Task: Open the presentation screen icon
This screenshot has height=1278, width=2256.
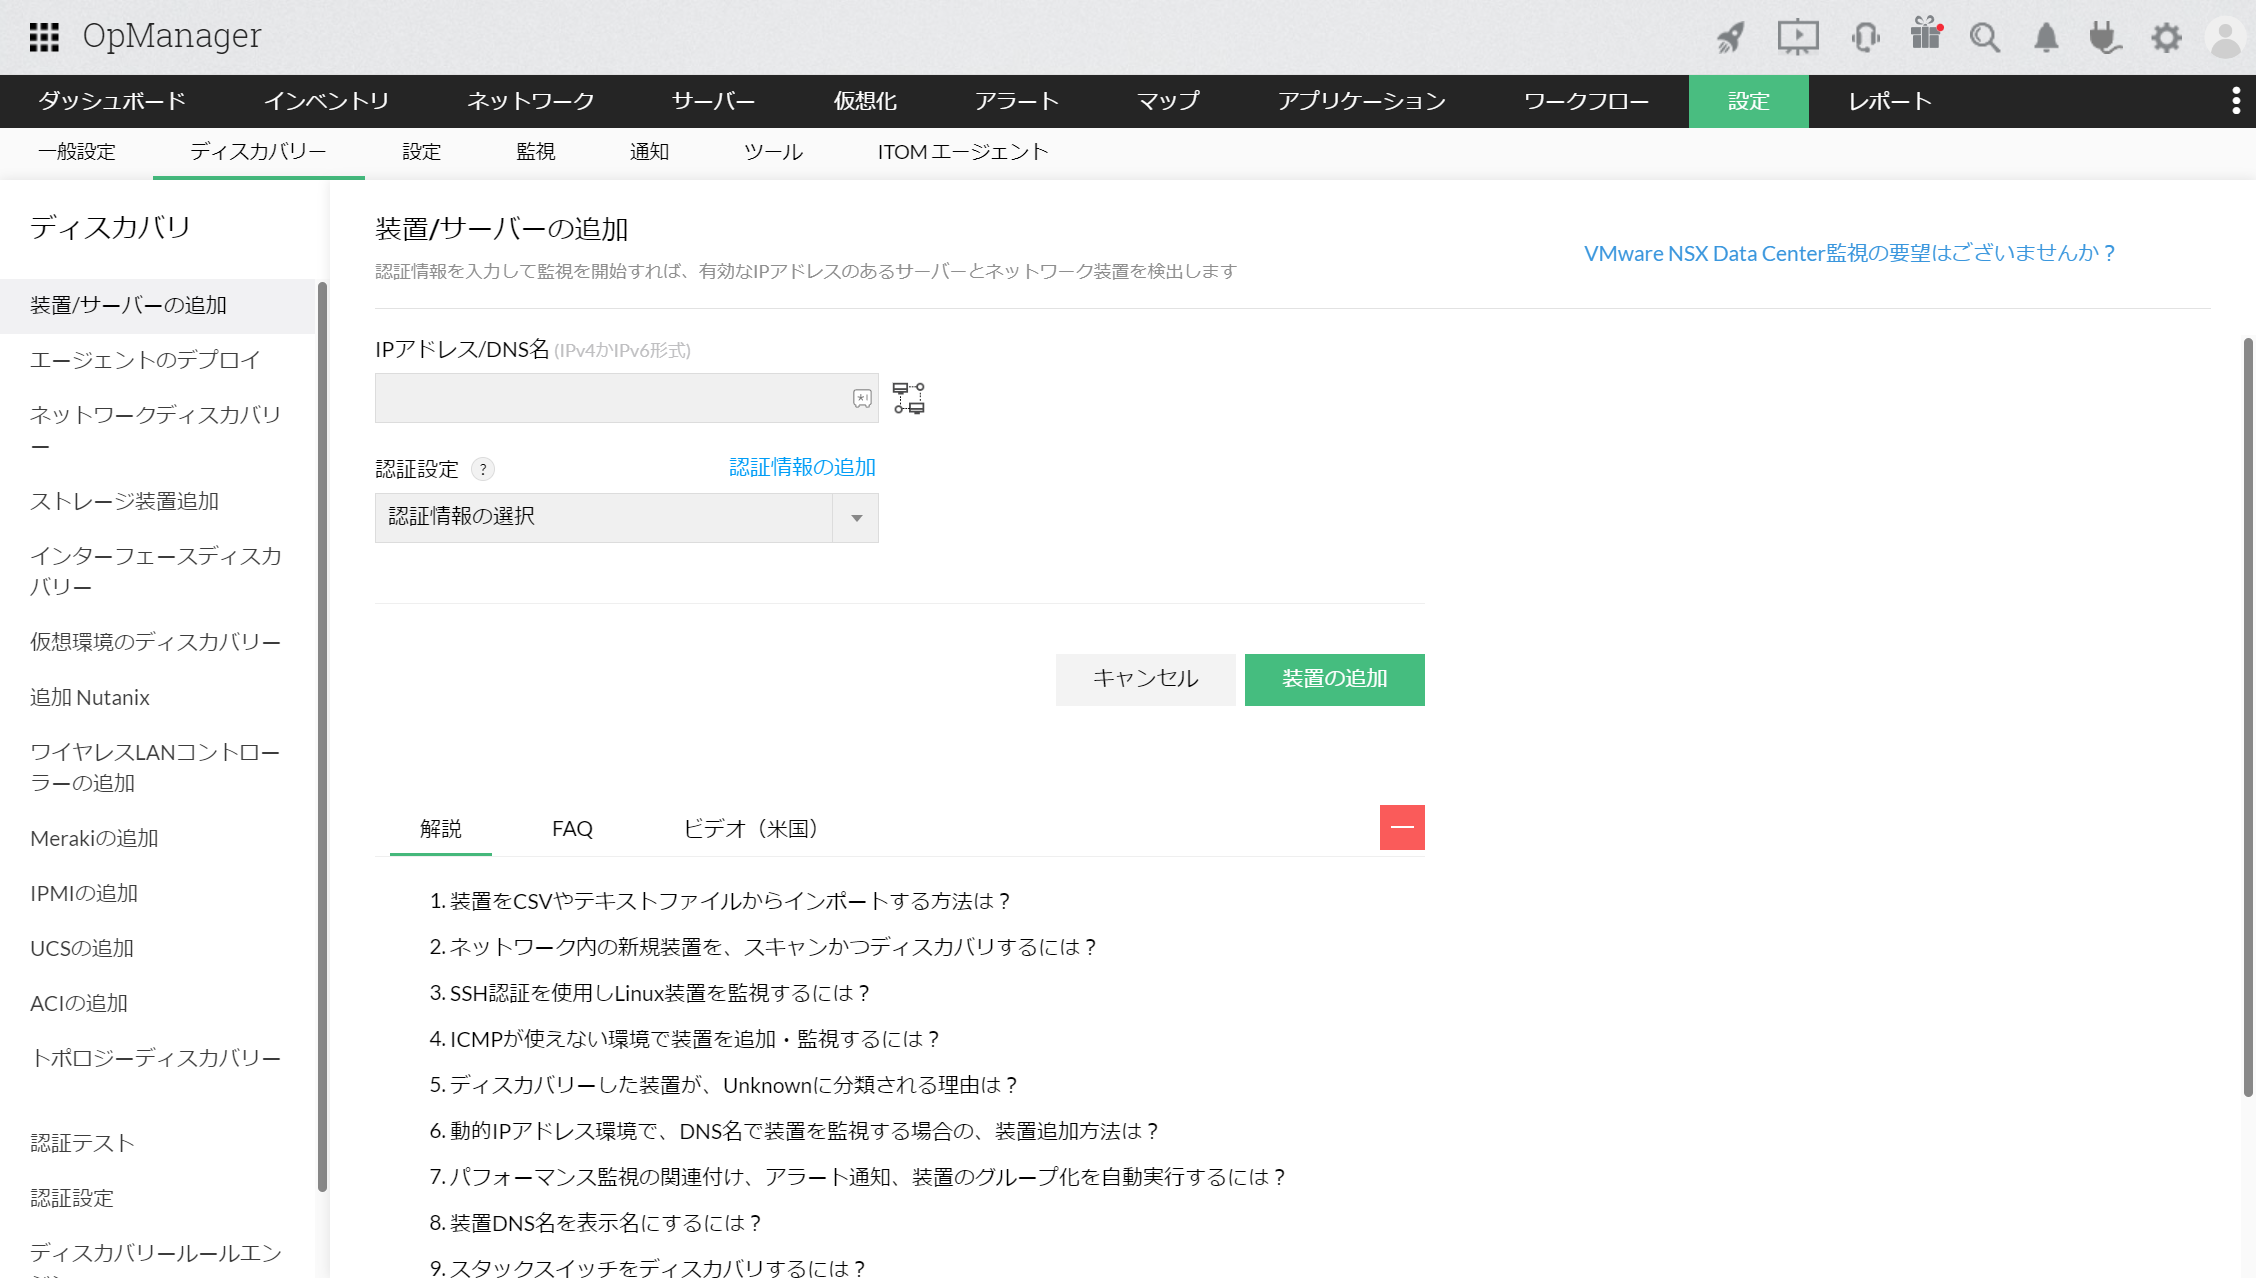Action: click(1797, 37)
